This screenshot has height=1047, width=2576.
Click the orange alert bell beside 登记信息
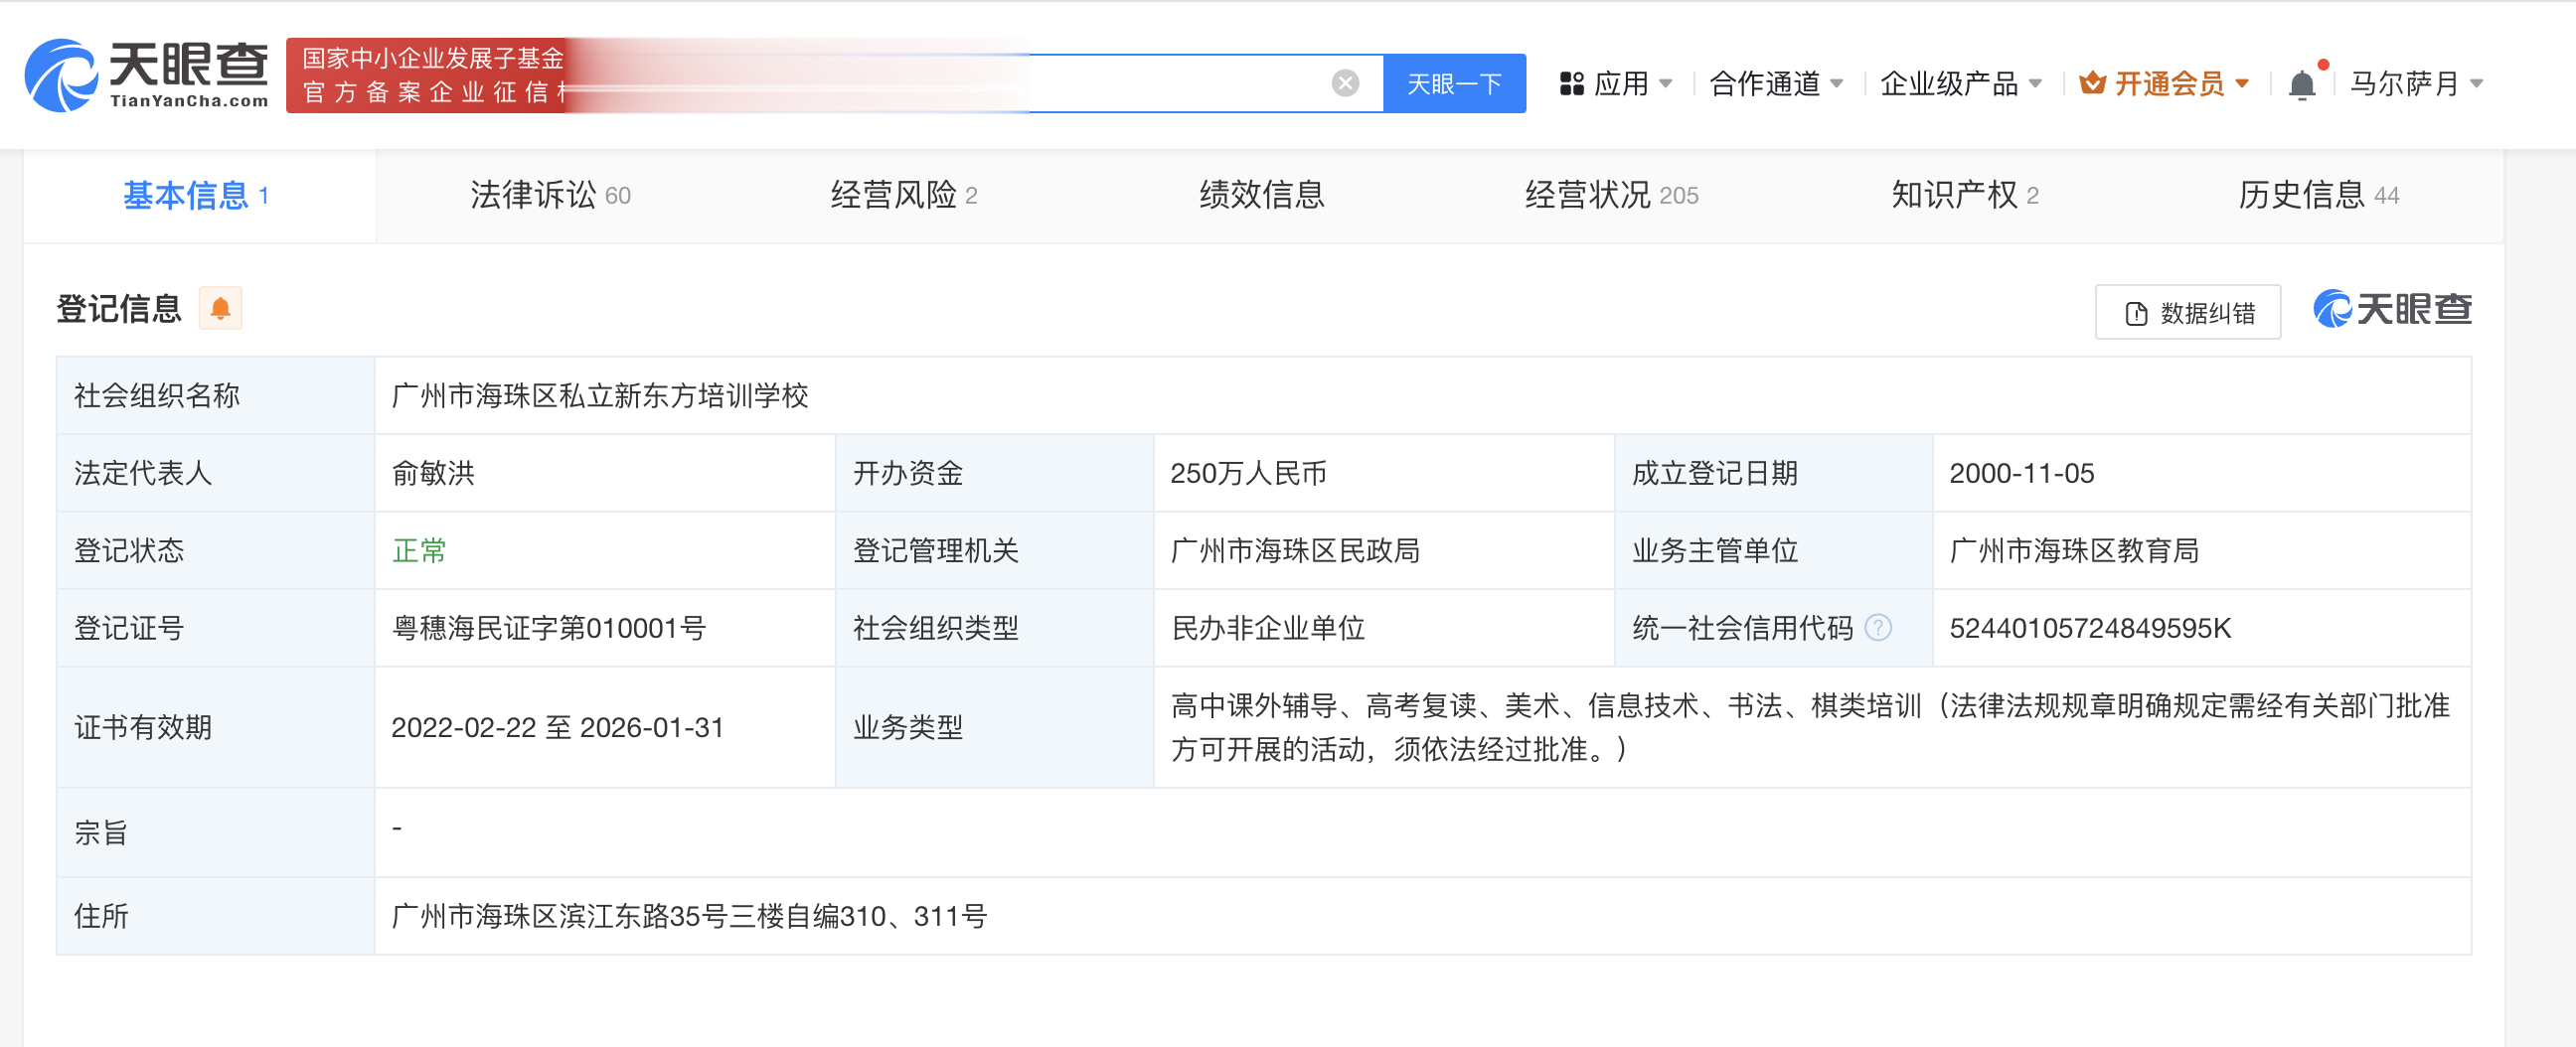pos(220,308)
